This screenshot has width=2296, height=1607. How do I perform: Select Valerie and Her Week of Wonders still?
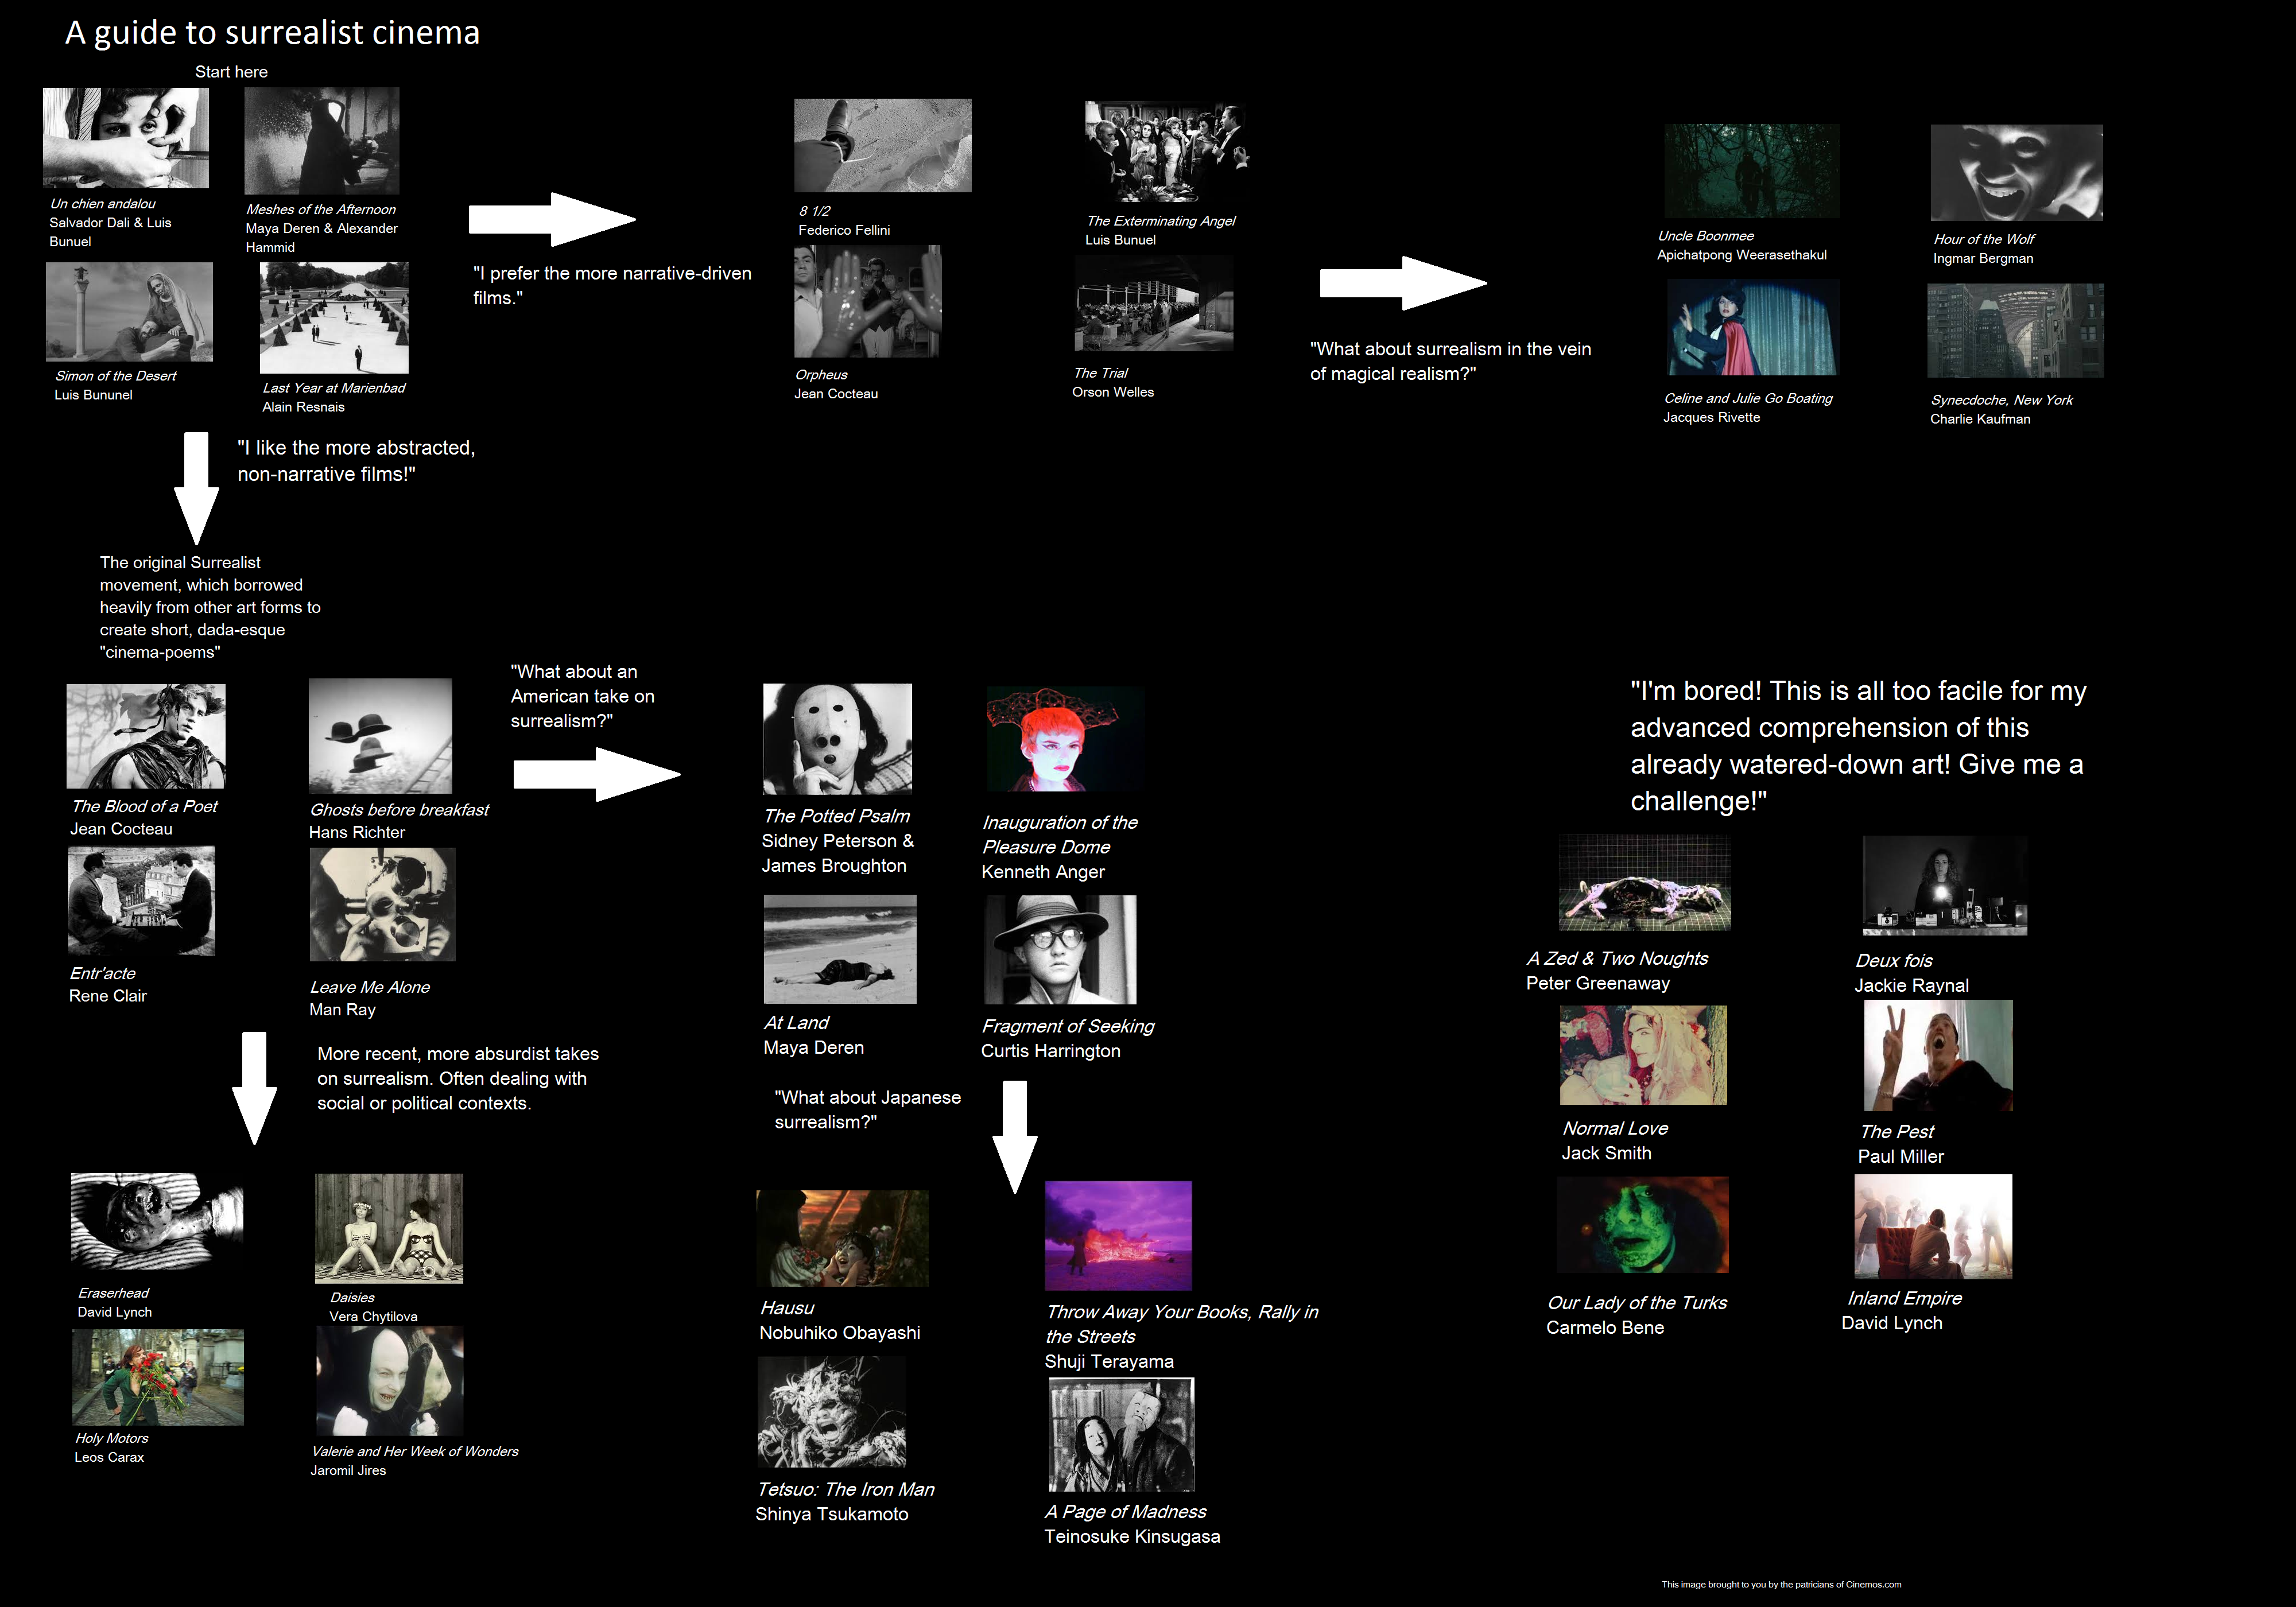(x=390, y=1381)
